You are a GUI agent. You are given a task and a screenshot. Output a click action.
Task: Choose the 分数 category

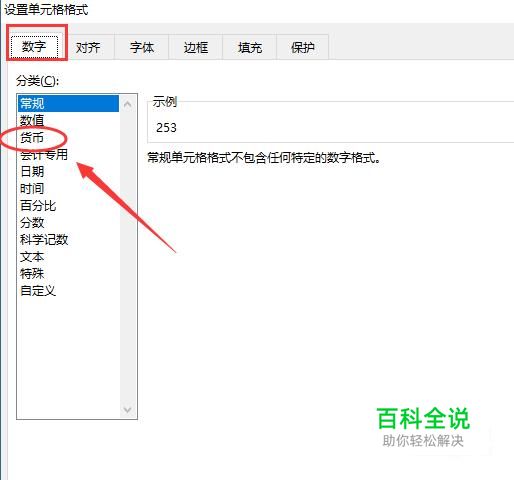69,222
